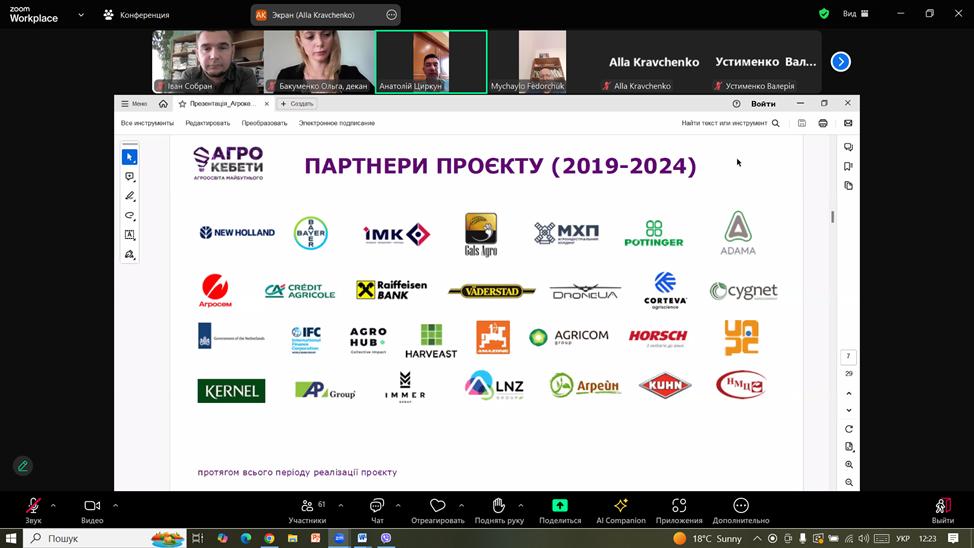
Task: Click the Acrobat email envelope icon
Action: (848, 123)
